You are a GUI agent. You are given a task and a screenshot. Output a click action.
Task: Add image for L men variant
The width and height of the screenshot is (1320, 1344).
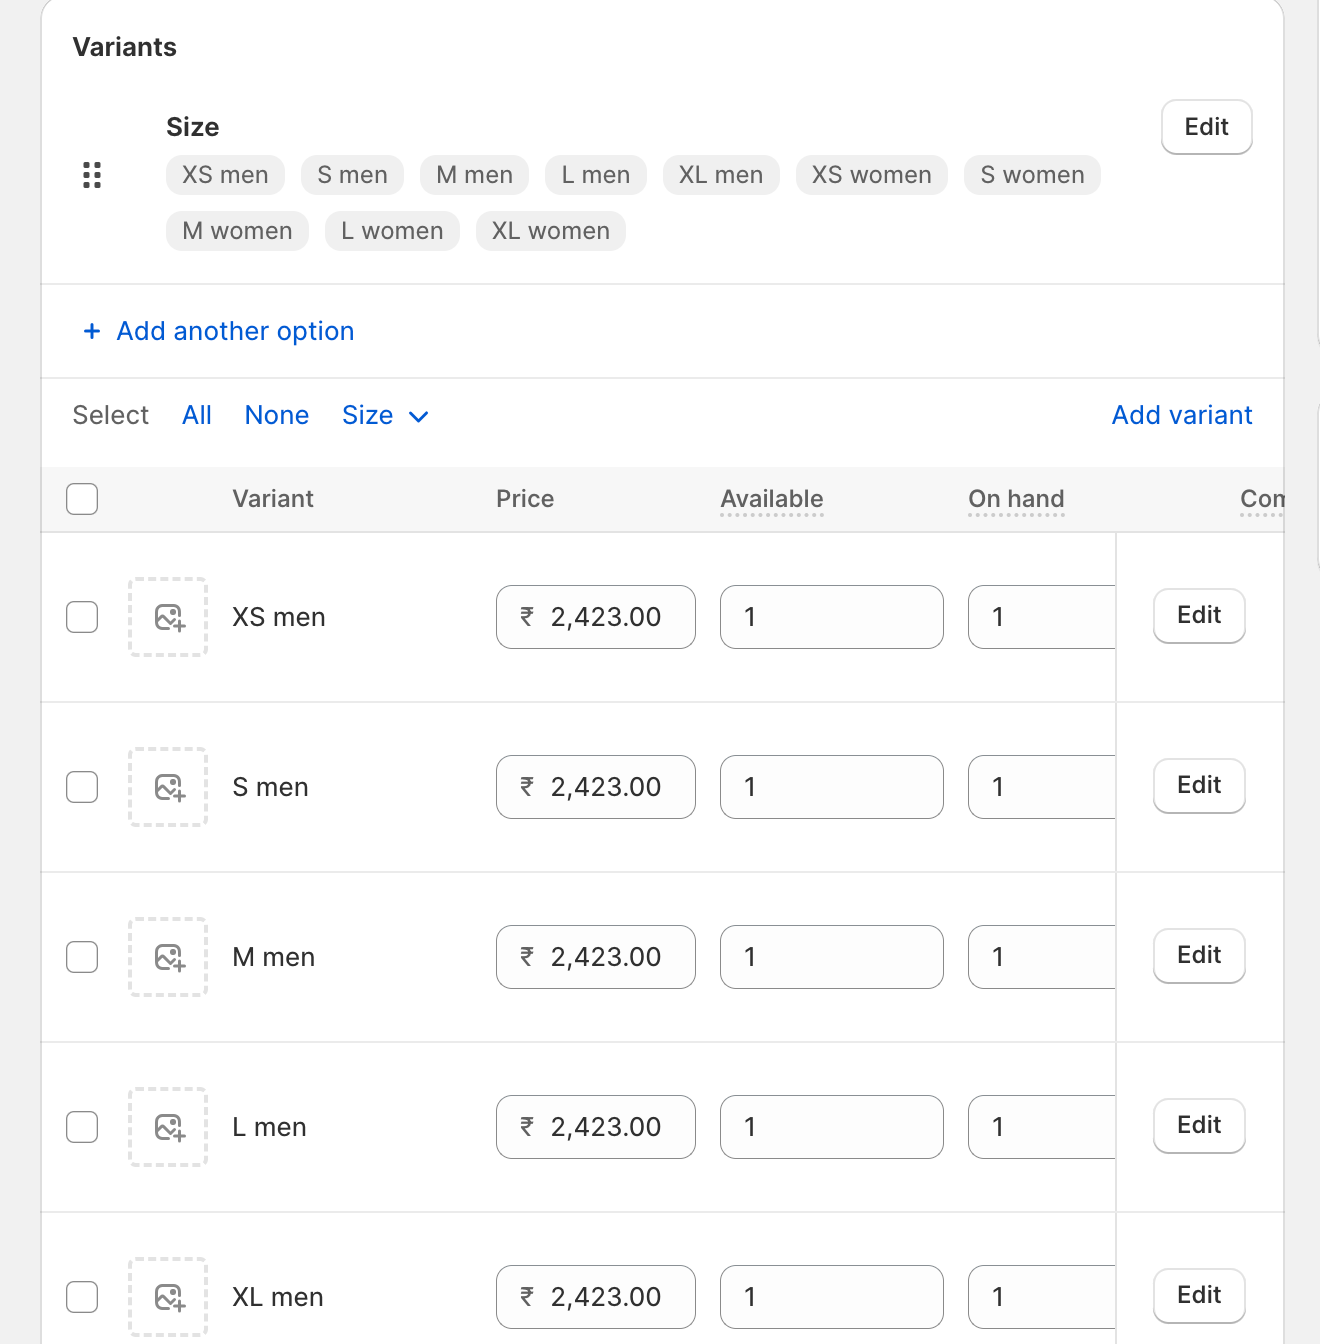pyautogui.click(x=168, y=1127)
